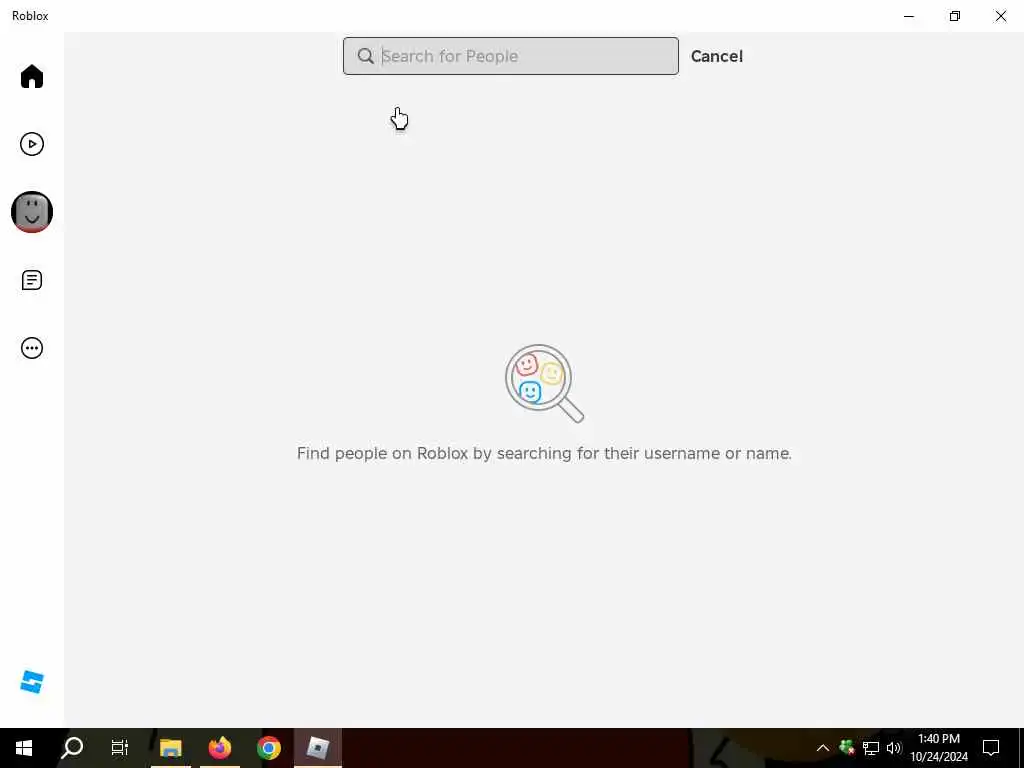Screen dimensions: 1024x768
Task: Open Windows taskbar search
Action: 72,748
